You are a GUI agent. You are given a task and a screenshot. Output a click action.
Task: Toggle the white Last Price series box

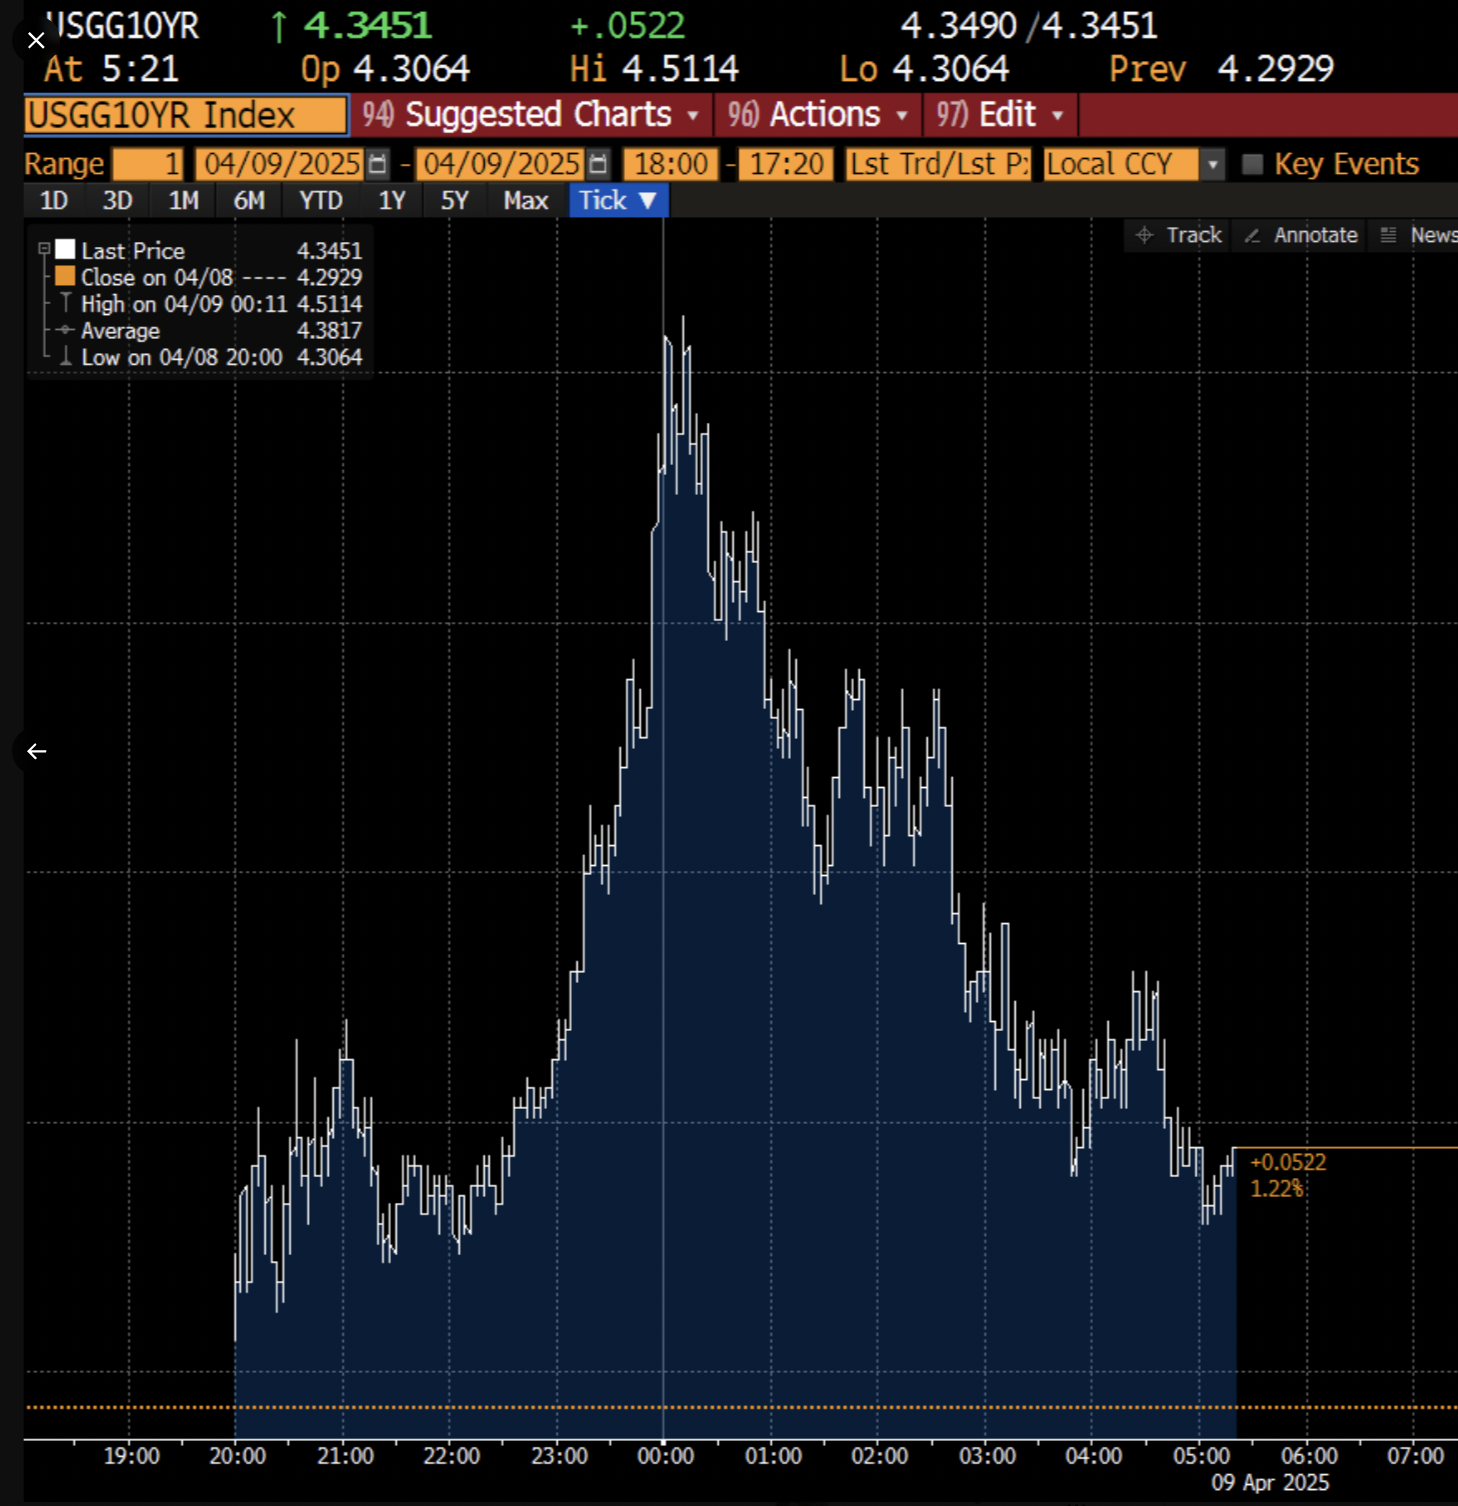tap(66, 249)
